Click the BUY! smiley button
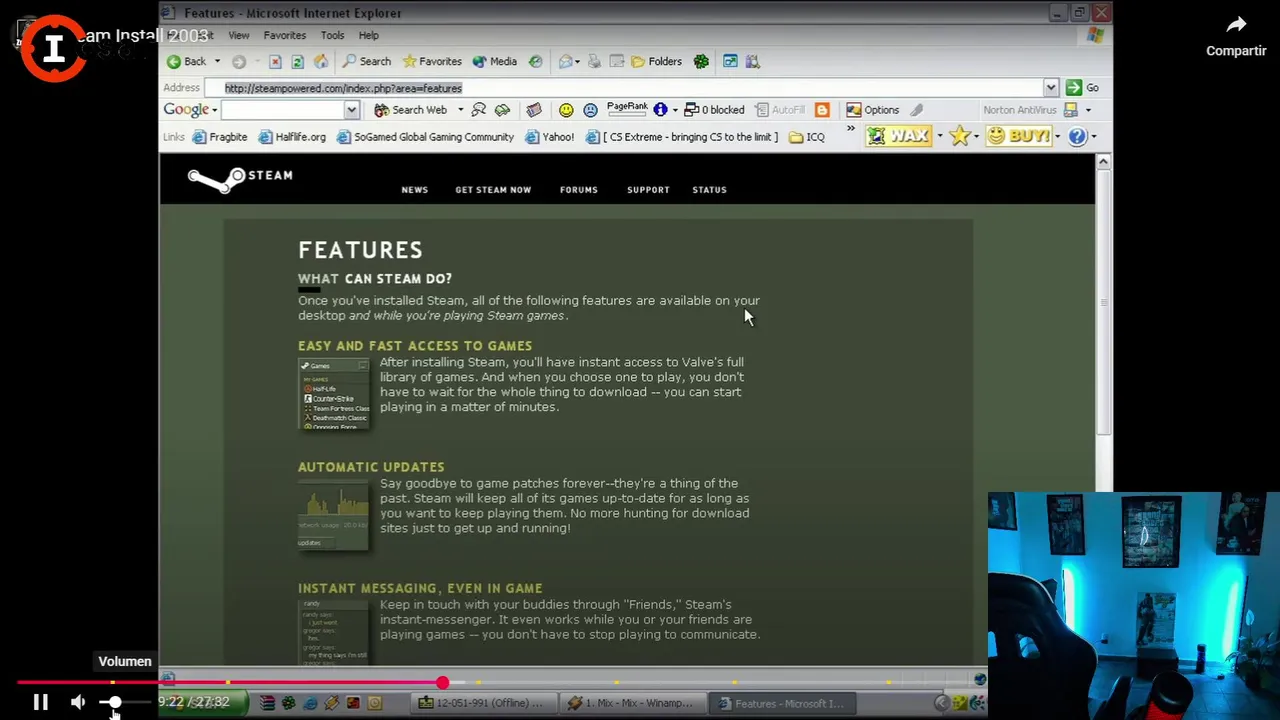This screenshot has height=720, width=1280. click(1019, 136)
